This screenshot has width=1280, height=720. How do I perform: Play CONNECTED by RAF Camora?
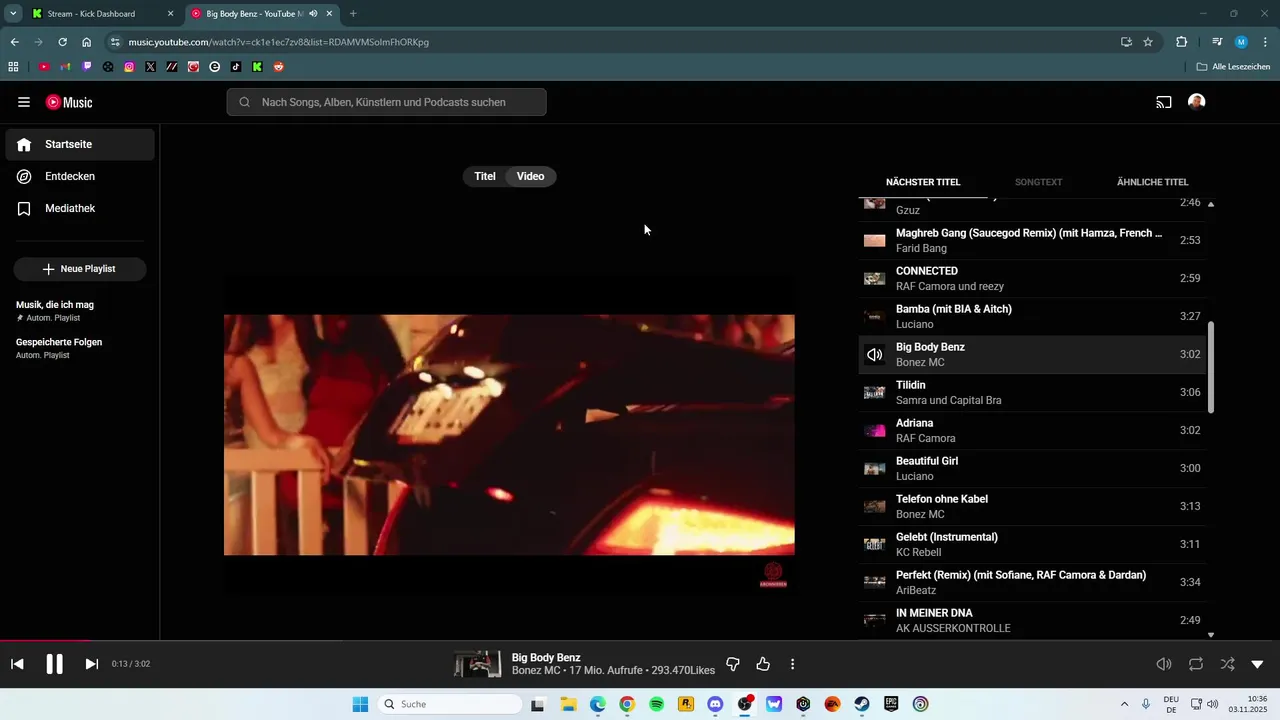1032,278
